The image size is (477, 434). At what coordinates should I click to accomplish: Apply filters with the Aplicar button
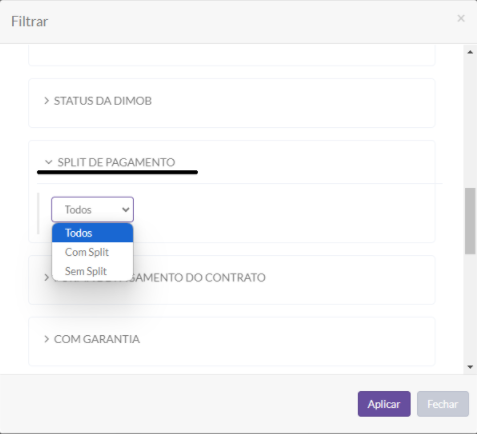(384, 404)
